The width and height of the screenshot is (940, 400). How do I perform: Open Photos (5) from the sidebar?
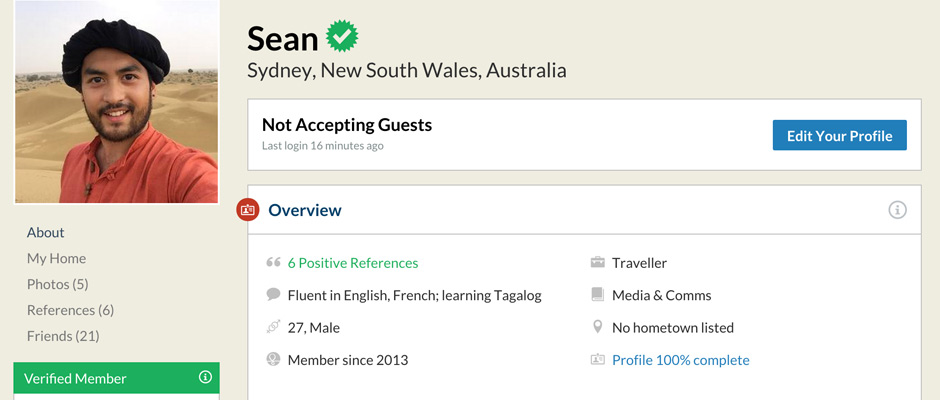click(58, 284)
